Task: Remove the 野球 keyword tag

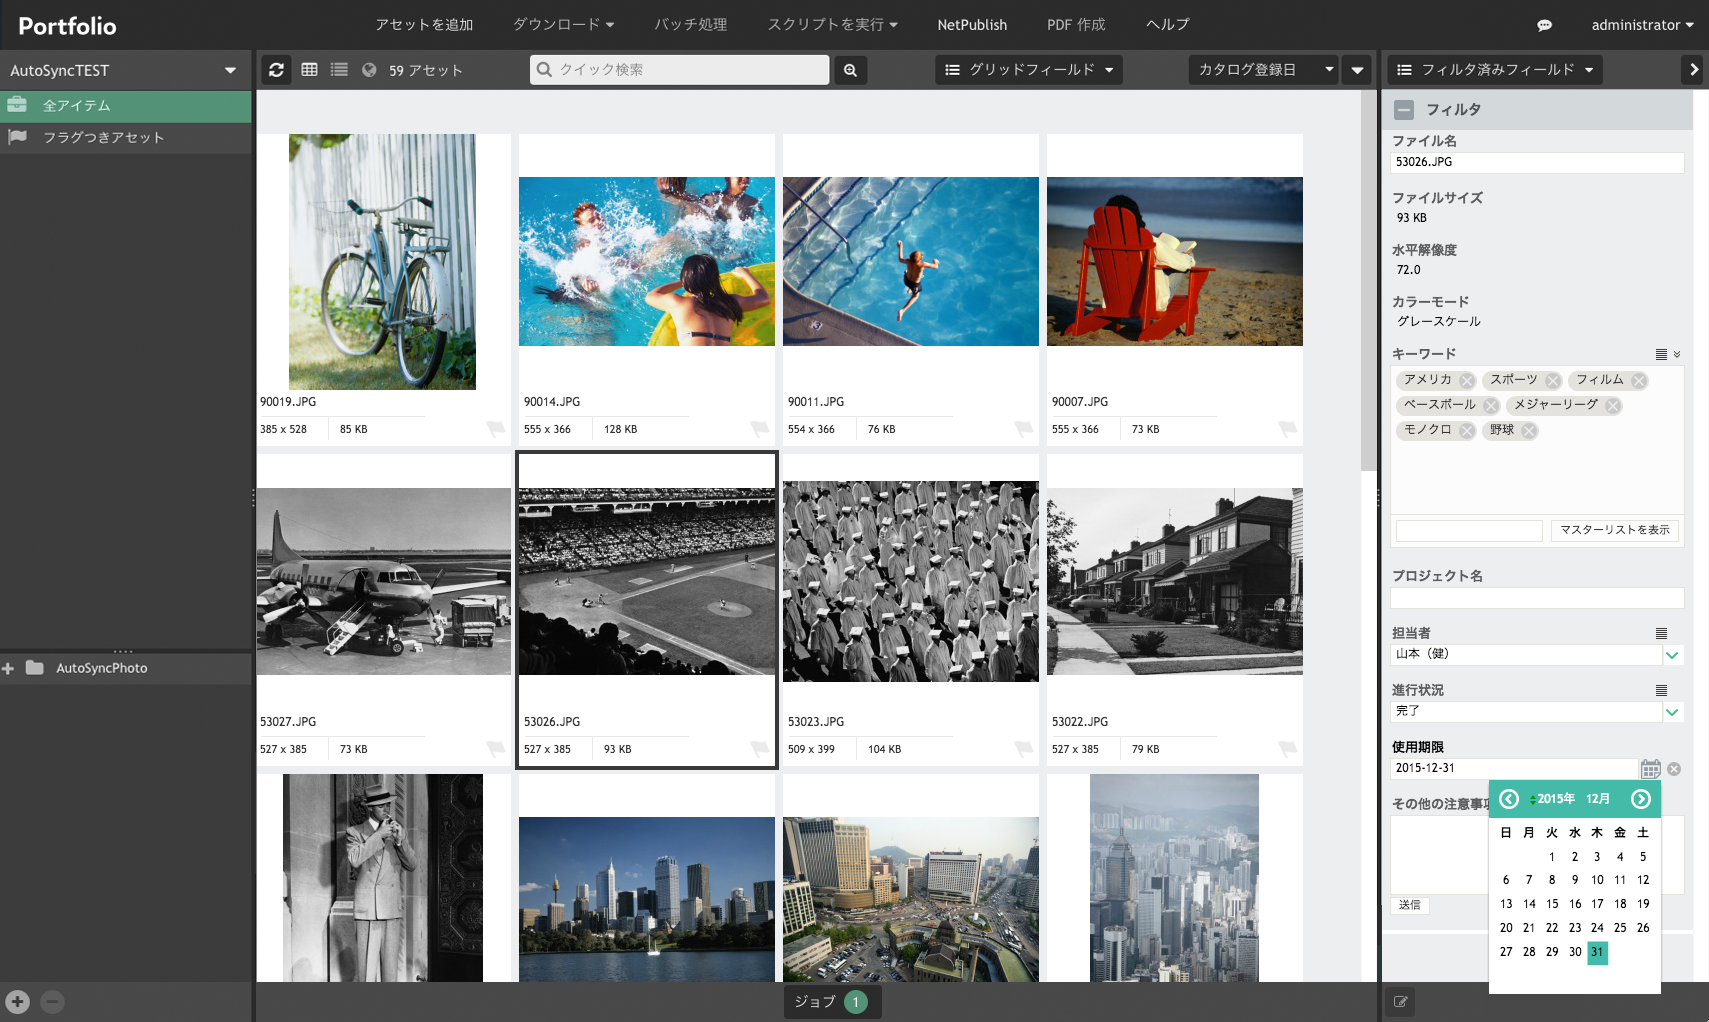Action: (1528, 431)
